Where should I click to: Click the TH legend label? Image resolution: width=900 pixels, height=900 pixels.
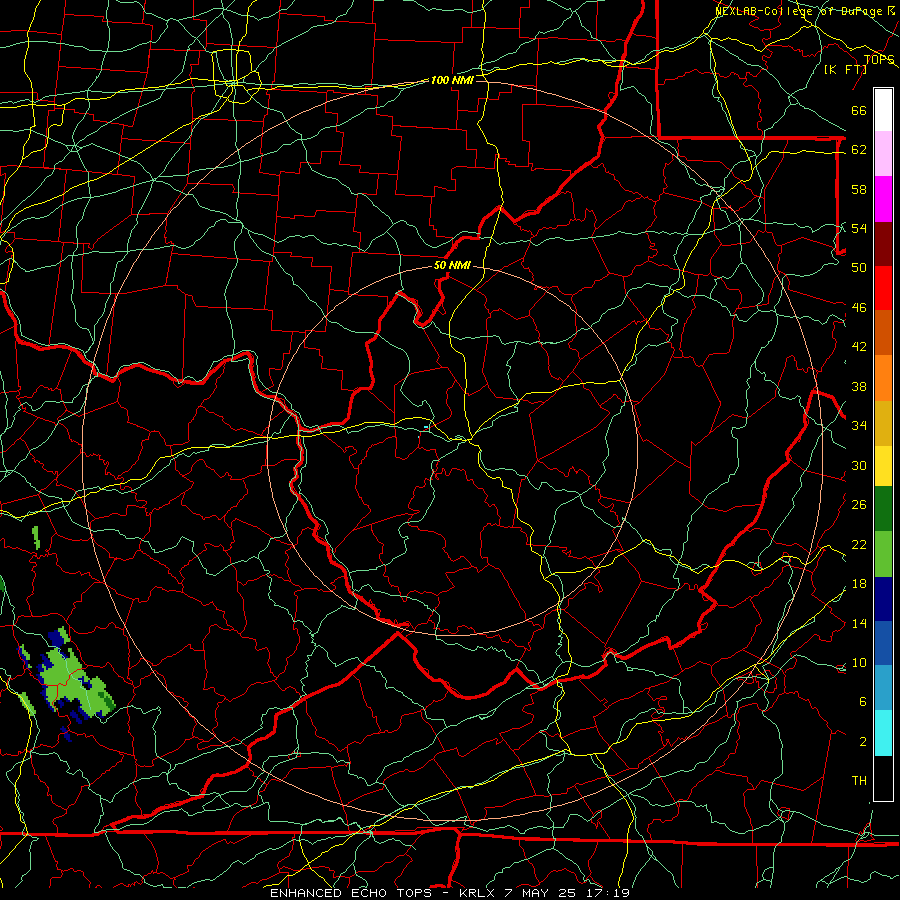[x=859, y=781]
